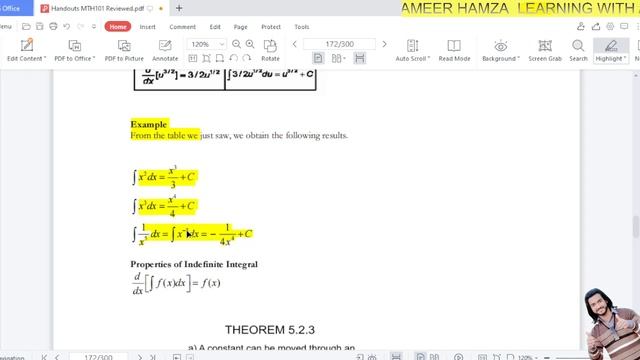Screen dimensions: 640x360
Task: Click the Properties of Indefinite Integral heading
Action: 194,264
